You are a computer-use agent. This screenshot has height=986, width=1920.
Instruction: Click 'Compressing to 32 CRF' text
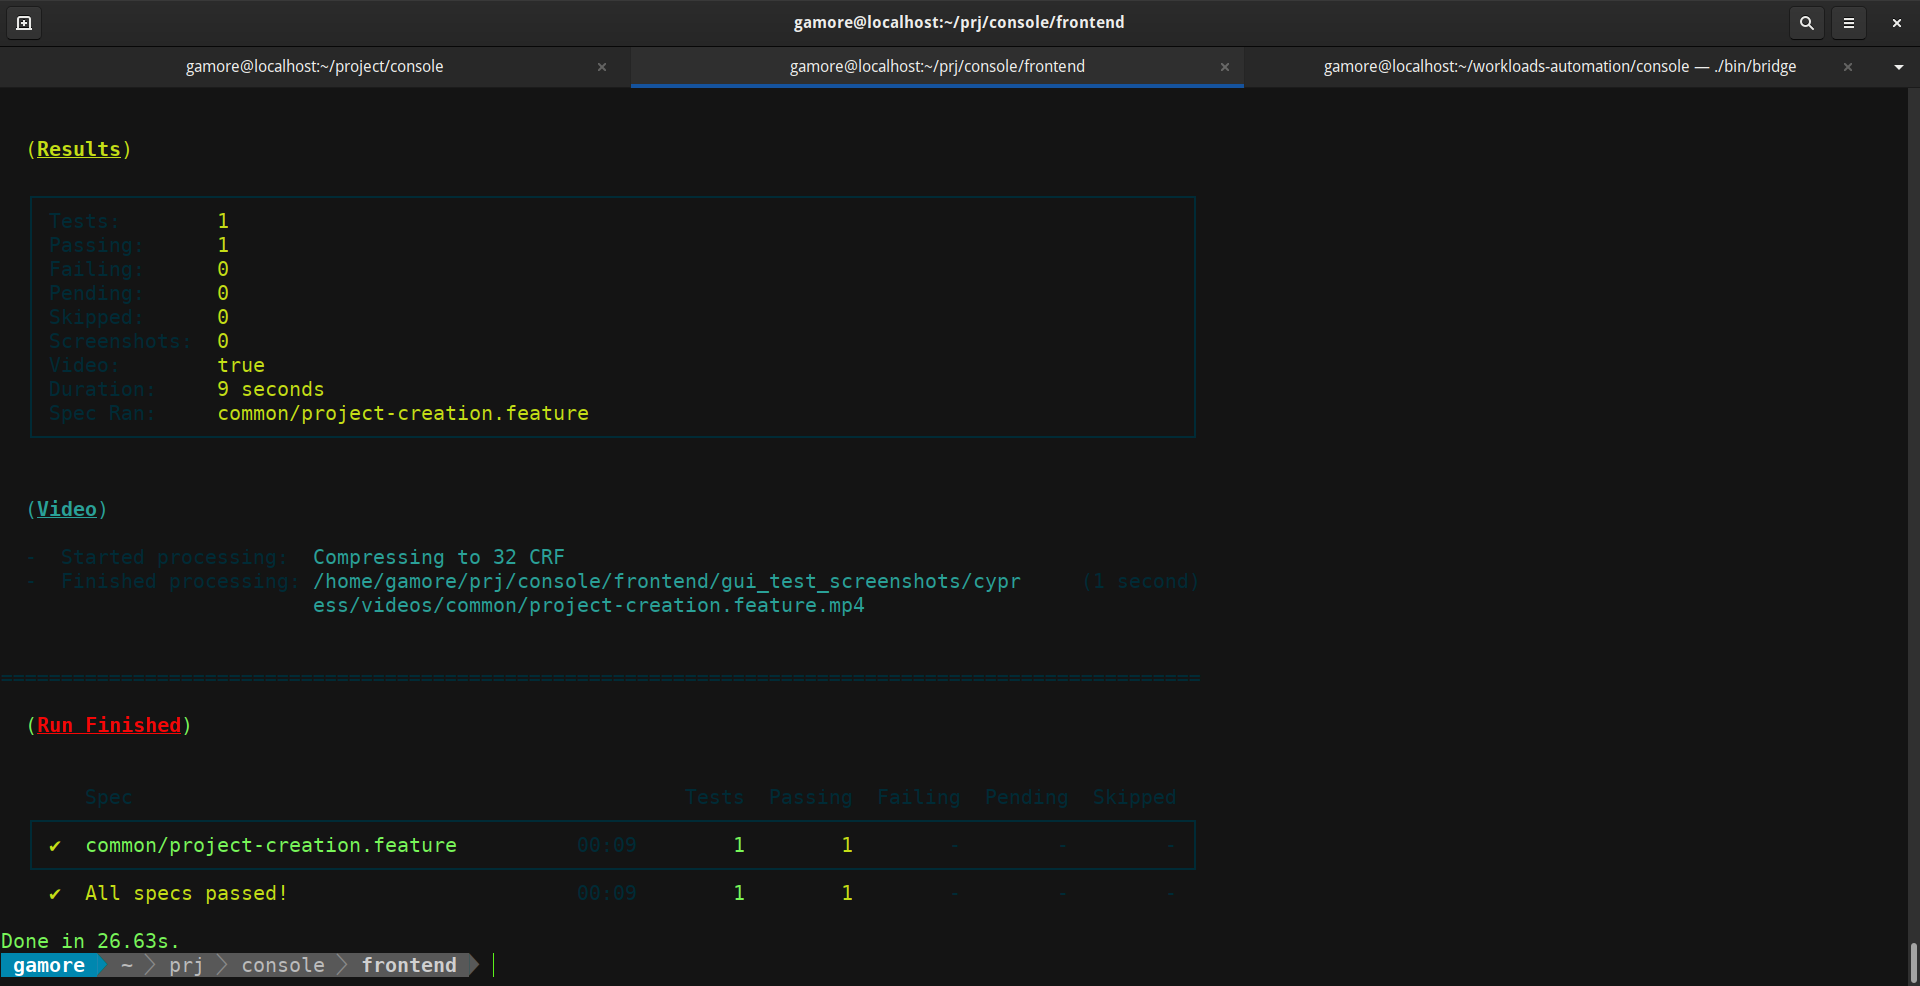pyautogui.click(x=439, y=557)
